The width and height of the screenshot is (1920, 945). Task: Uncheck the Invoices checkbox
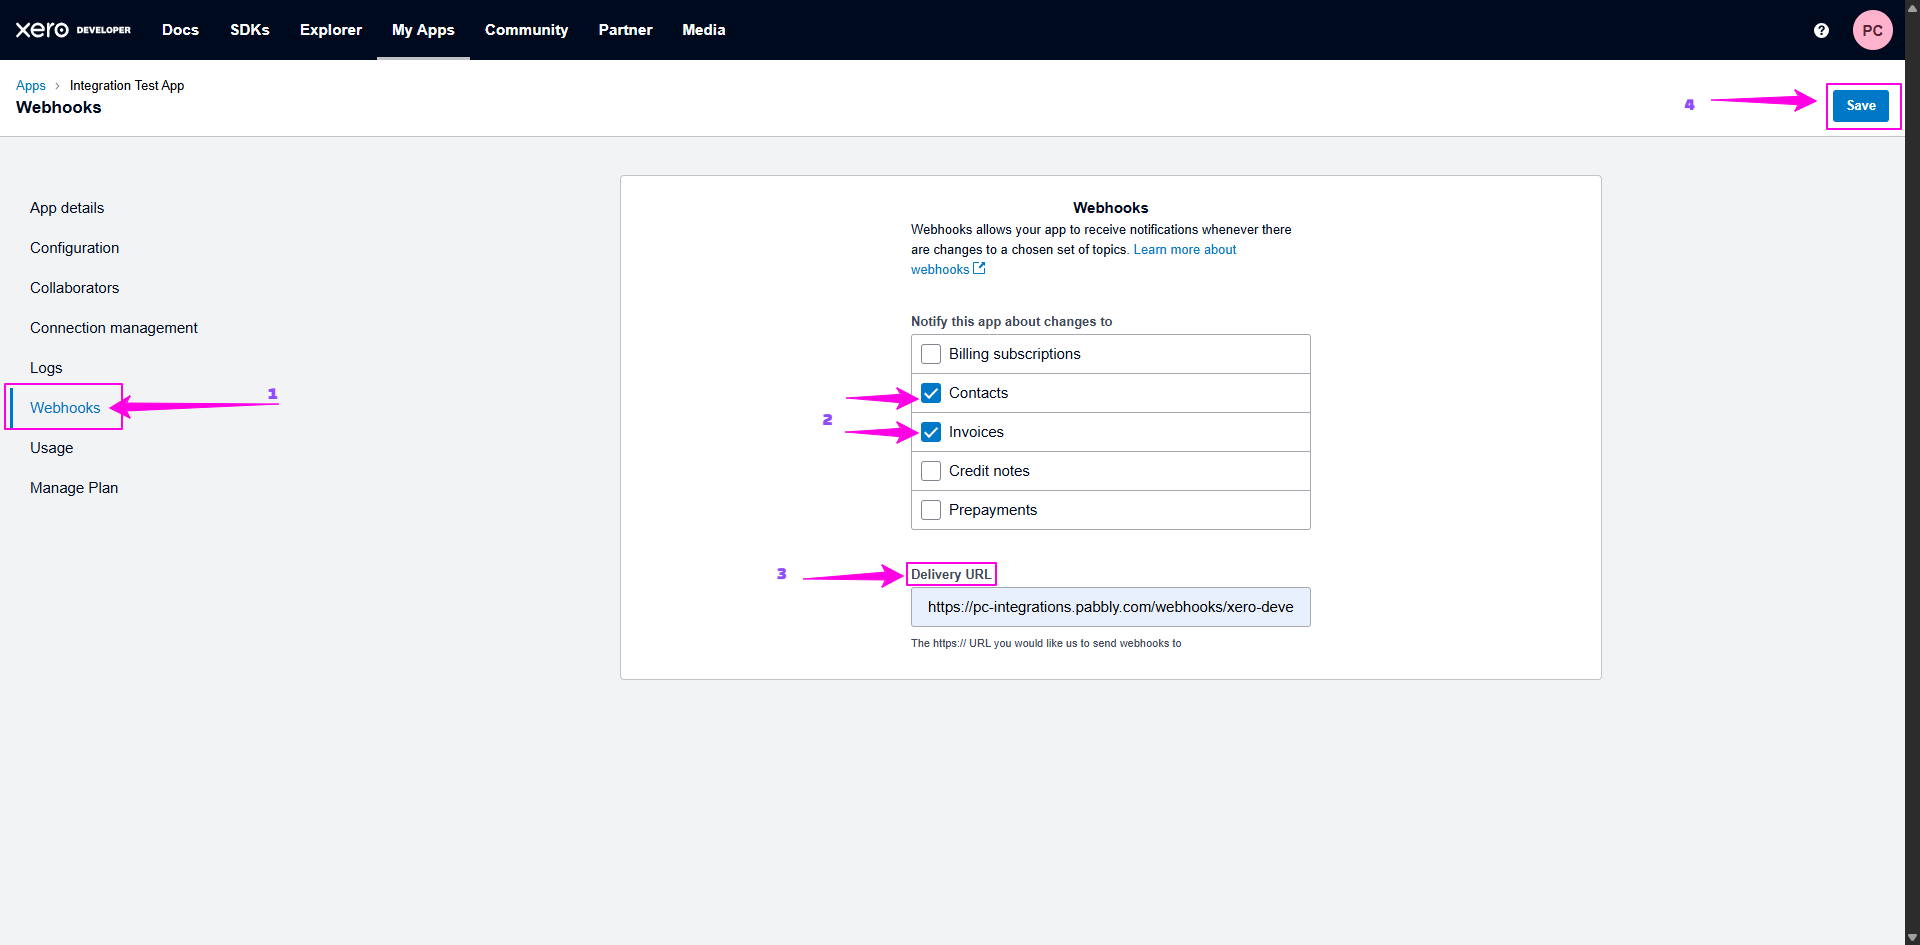point(931,432)
